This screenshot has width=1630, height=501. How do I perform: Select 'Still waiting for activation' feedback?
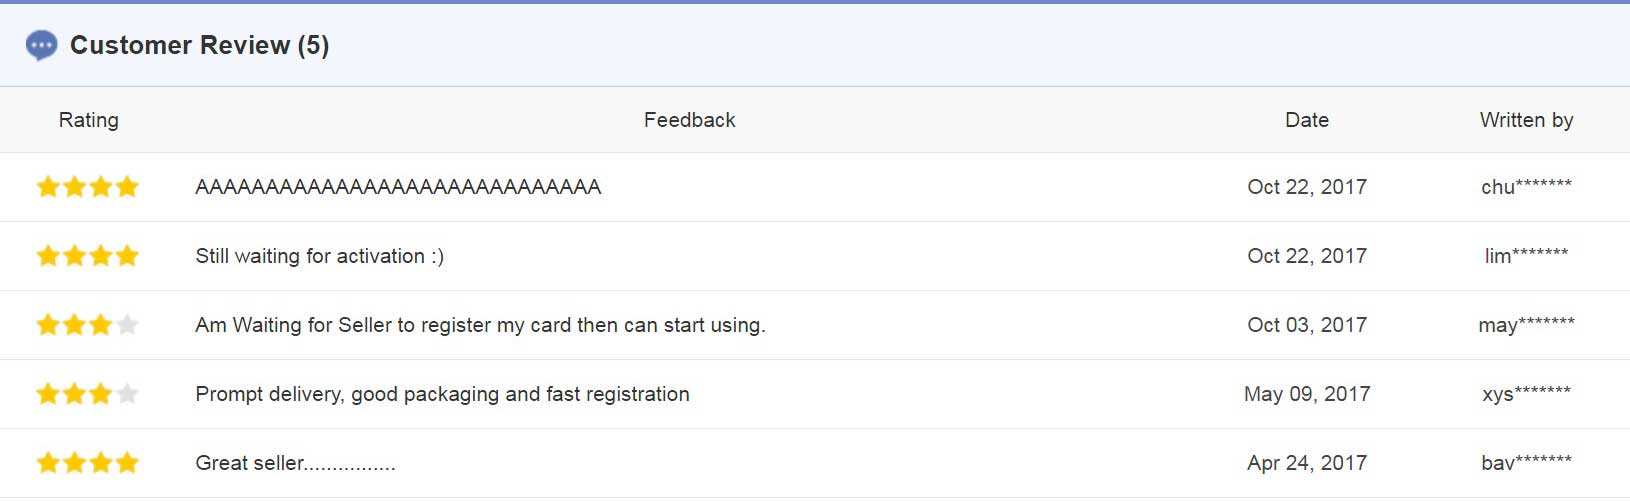point(320,256)
